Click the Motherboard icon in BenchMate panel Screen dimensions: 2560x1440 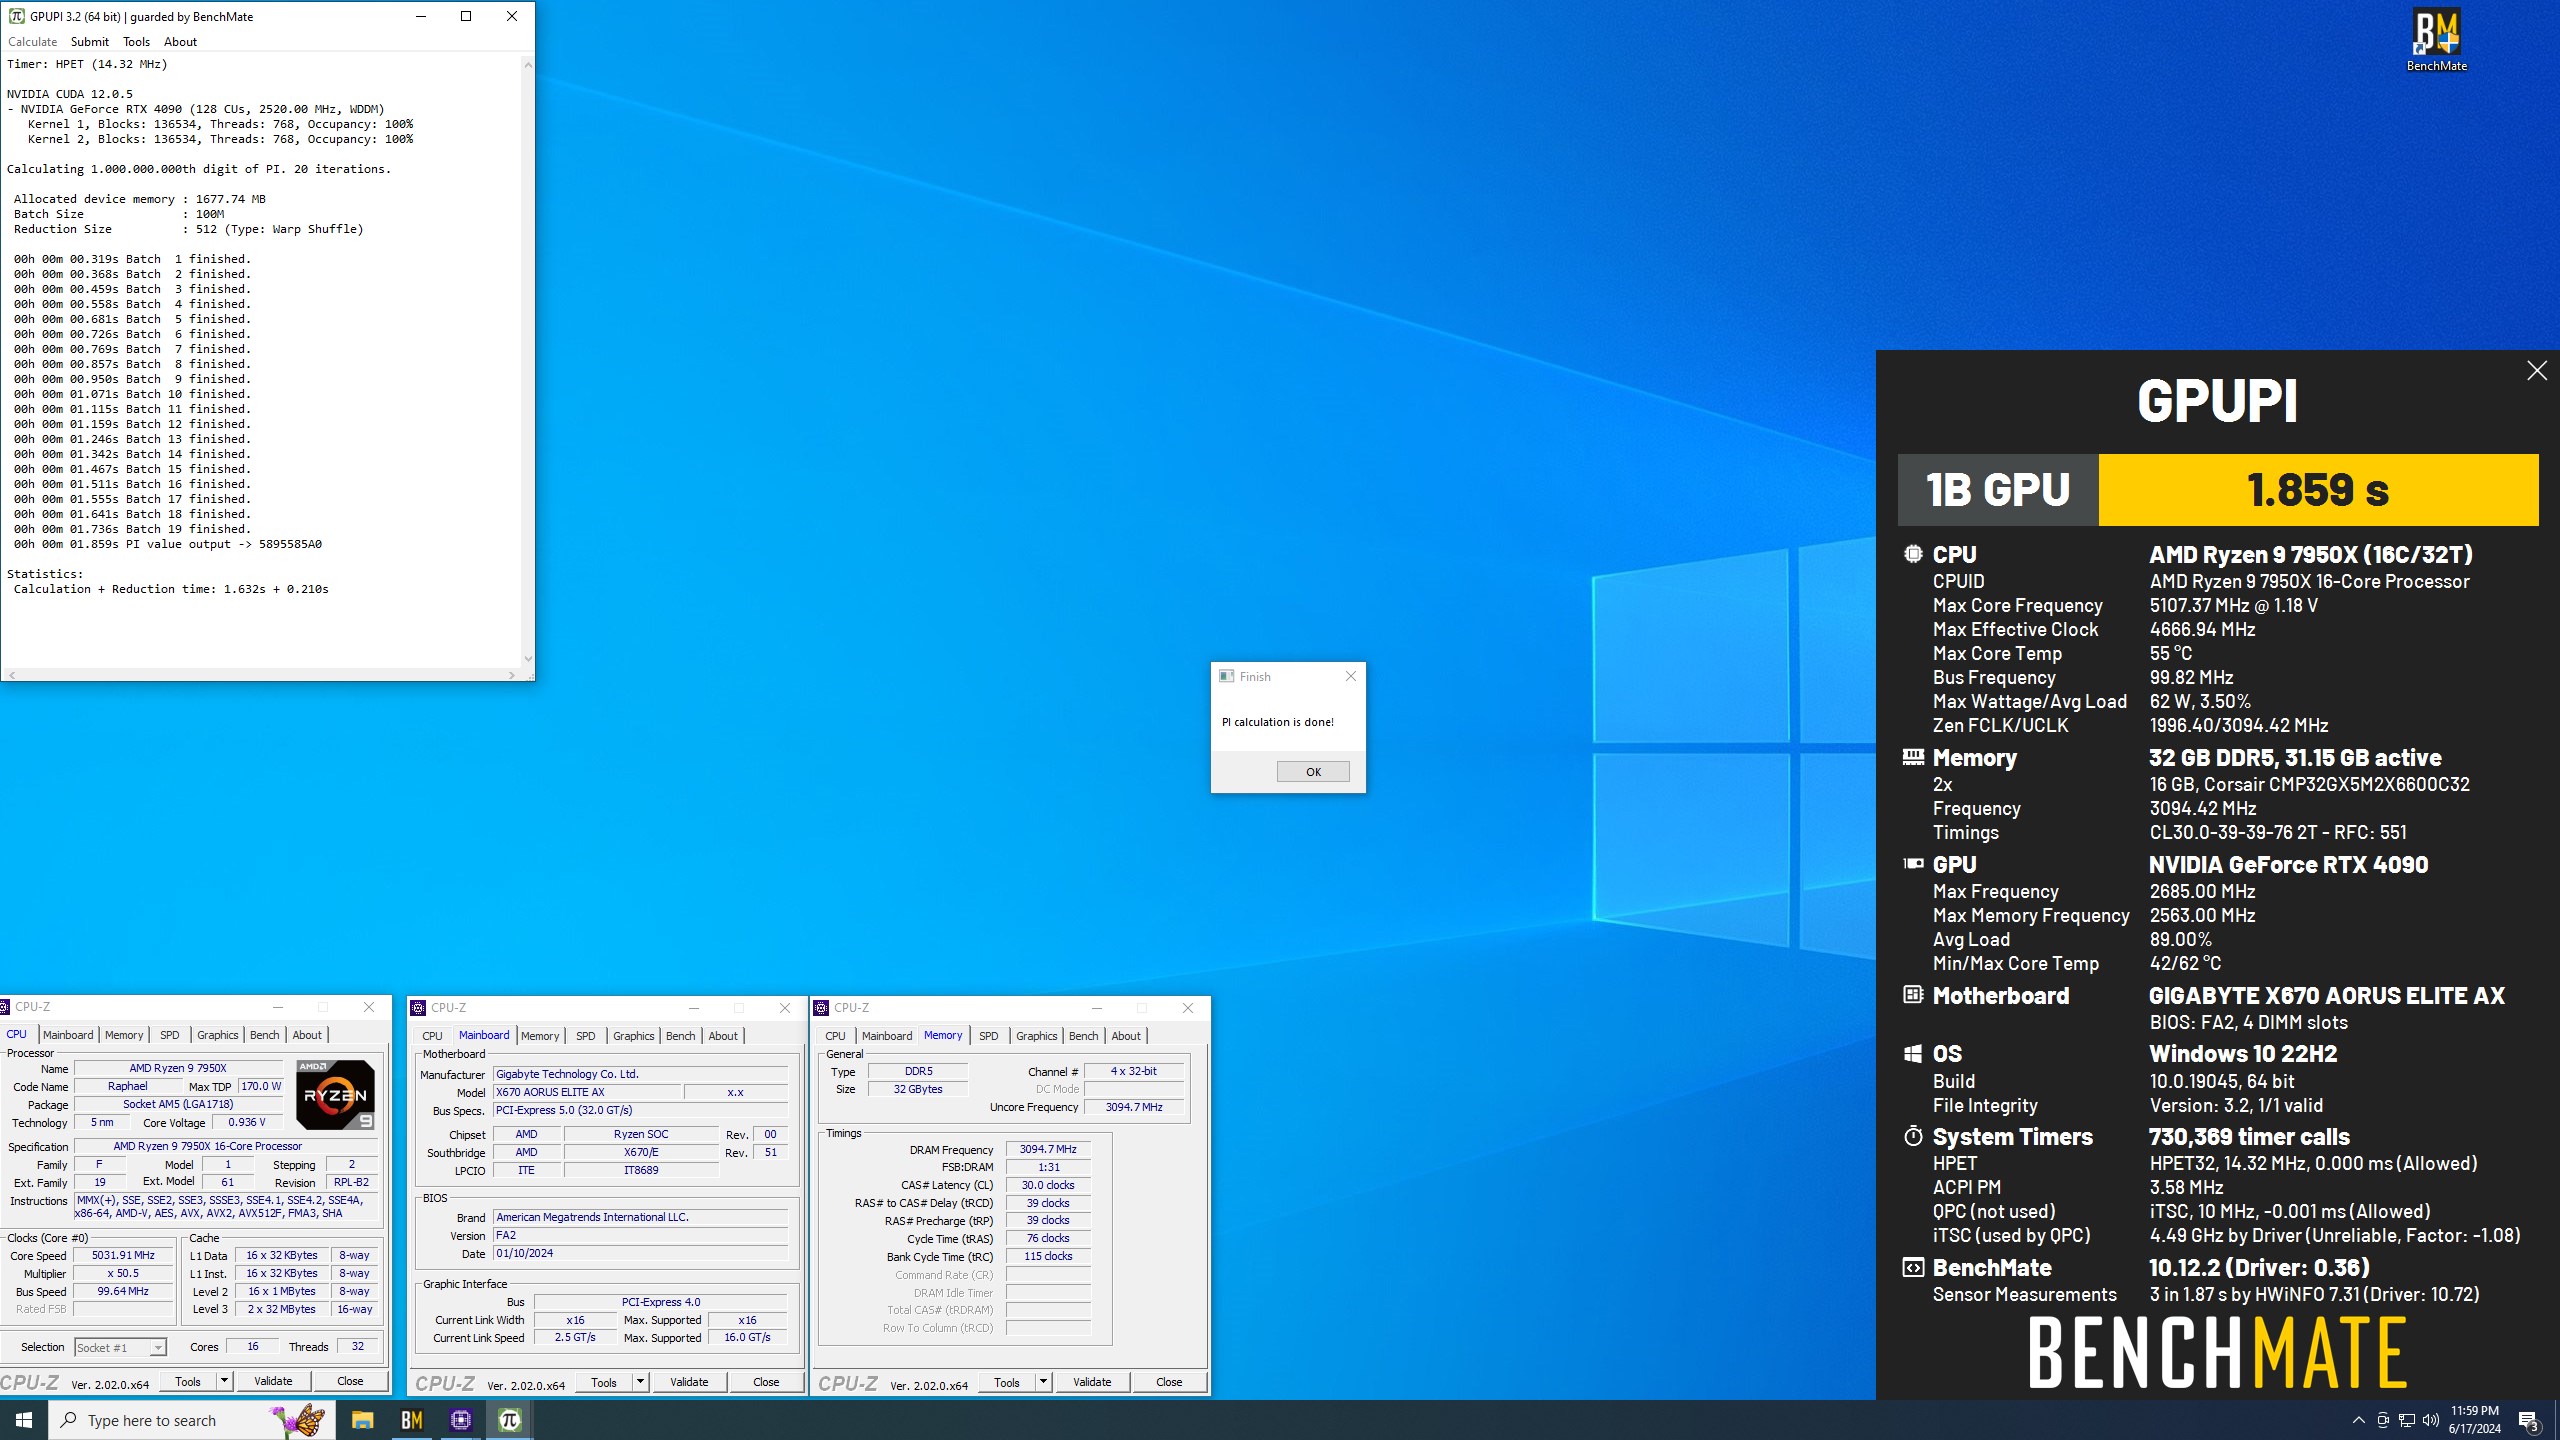click(x=1913, y=995)
